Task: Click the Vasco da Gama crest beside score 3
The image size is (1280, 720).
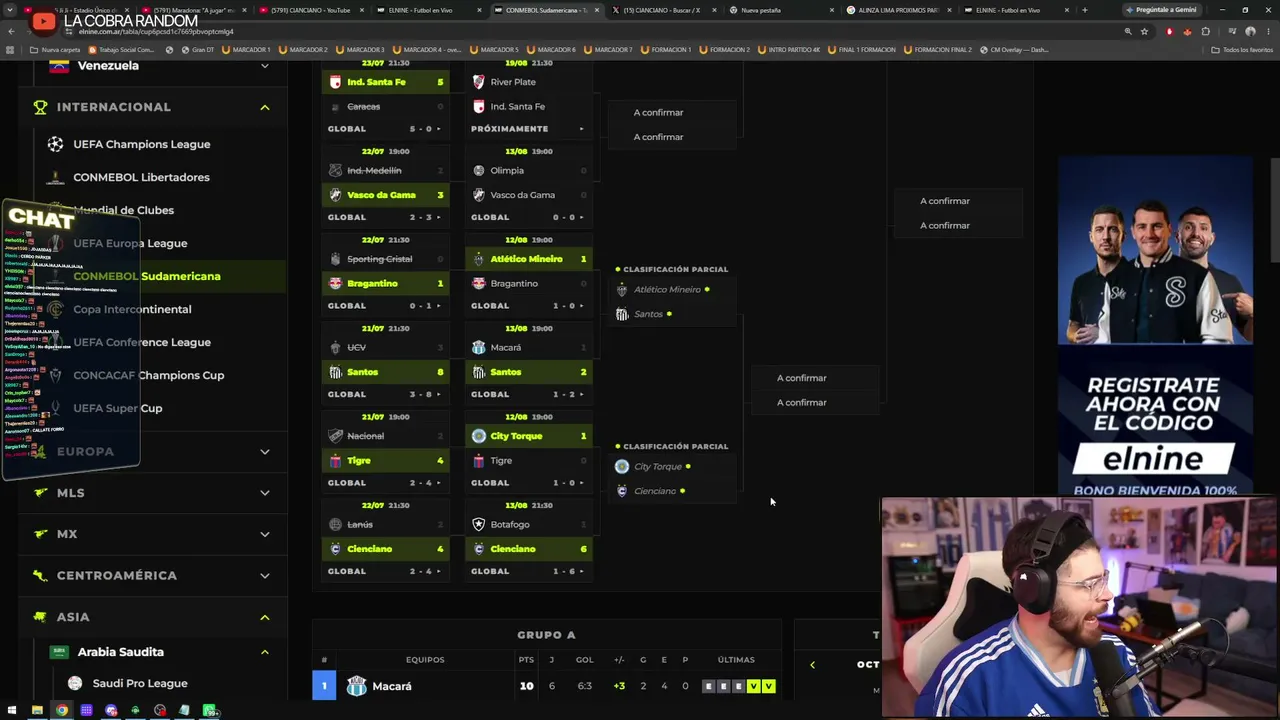Action: [x=335, y=195]
